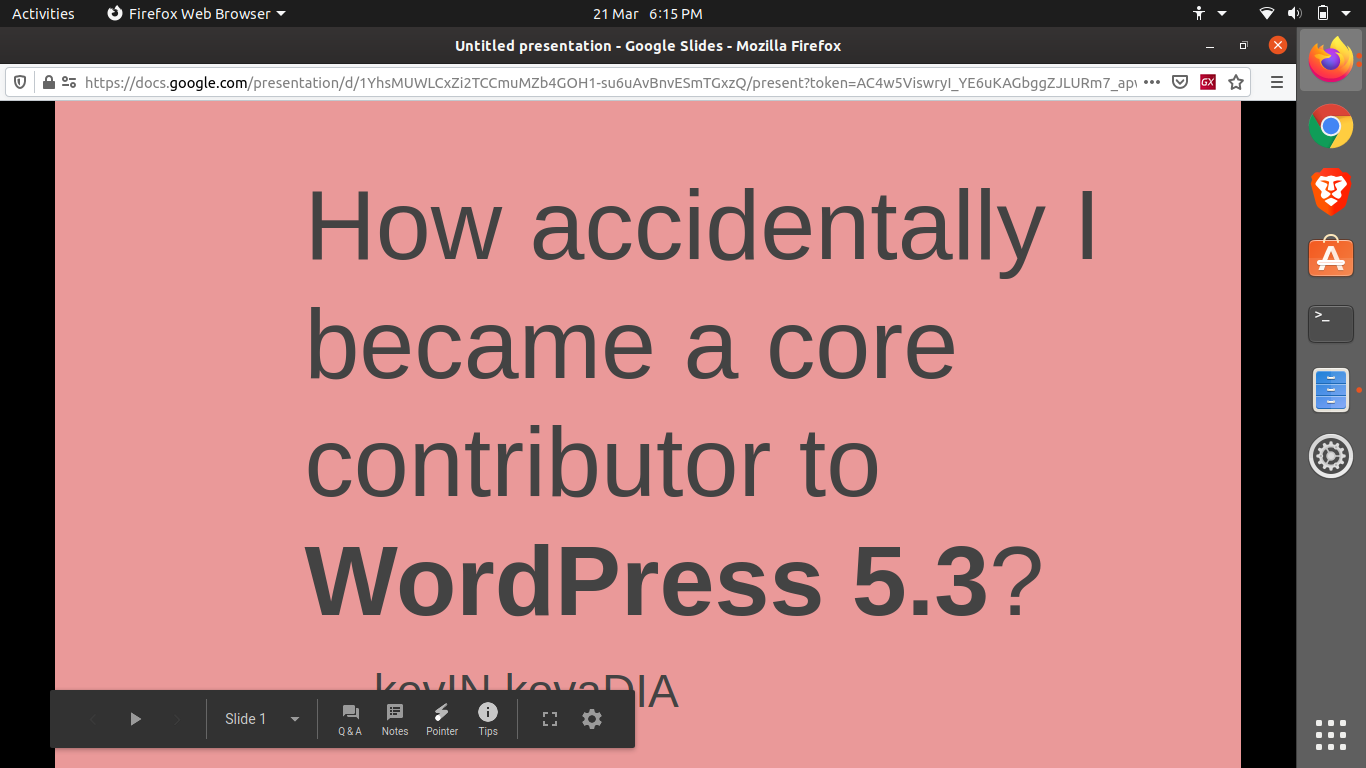Viewport: 1366px width, 768px height.
Task: Launch Google Chrome from the dock
Action: point(1331,126)
